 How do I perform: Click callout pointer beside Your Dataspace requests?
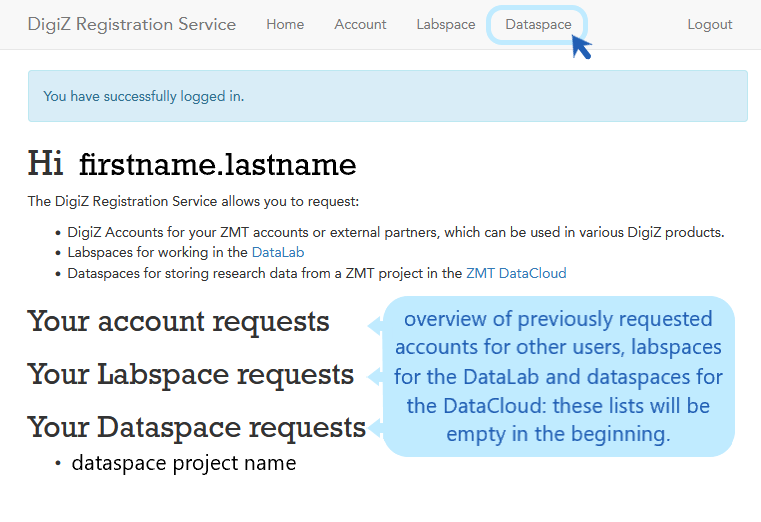[x=376, y=428]
